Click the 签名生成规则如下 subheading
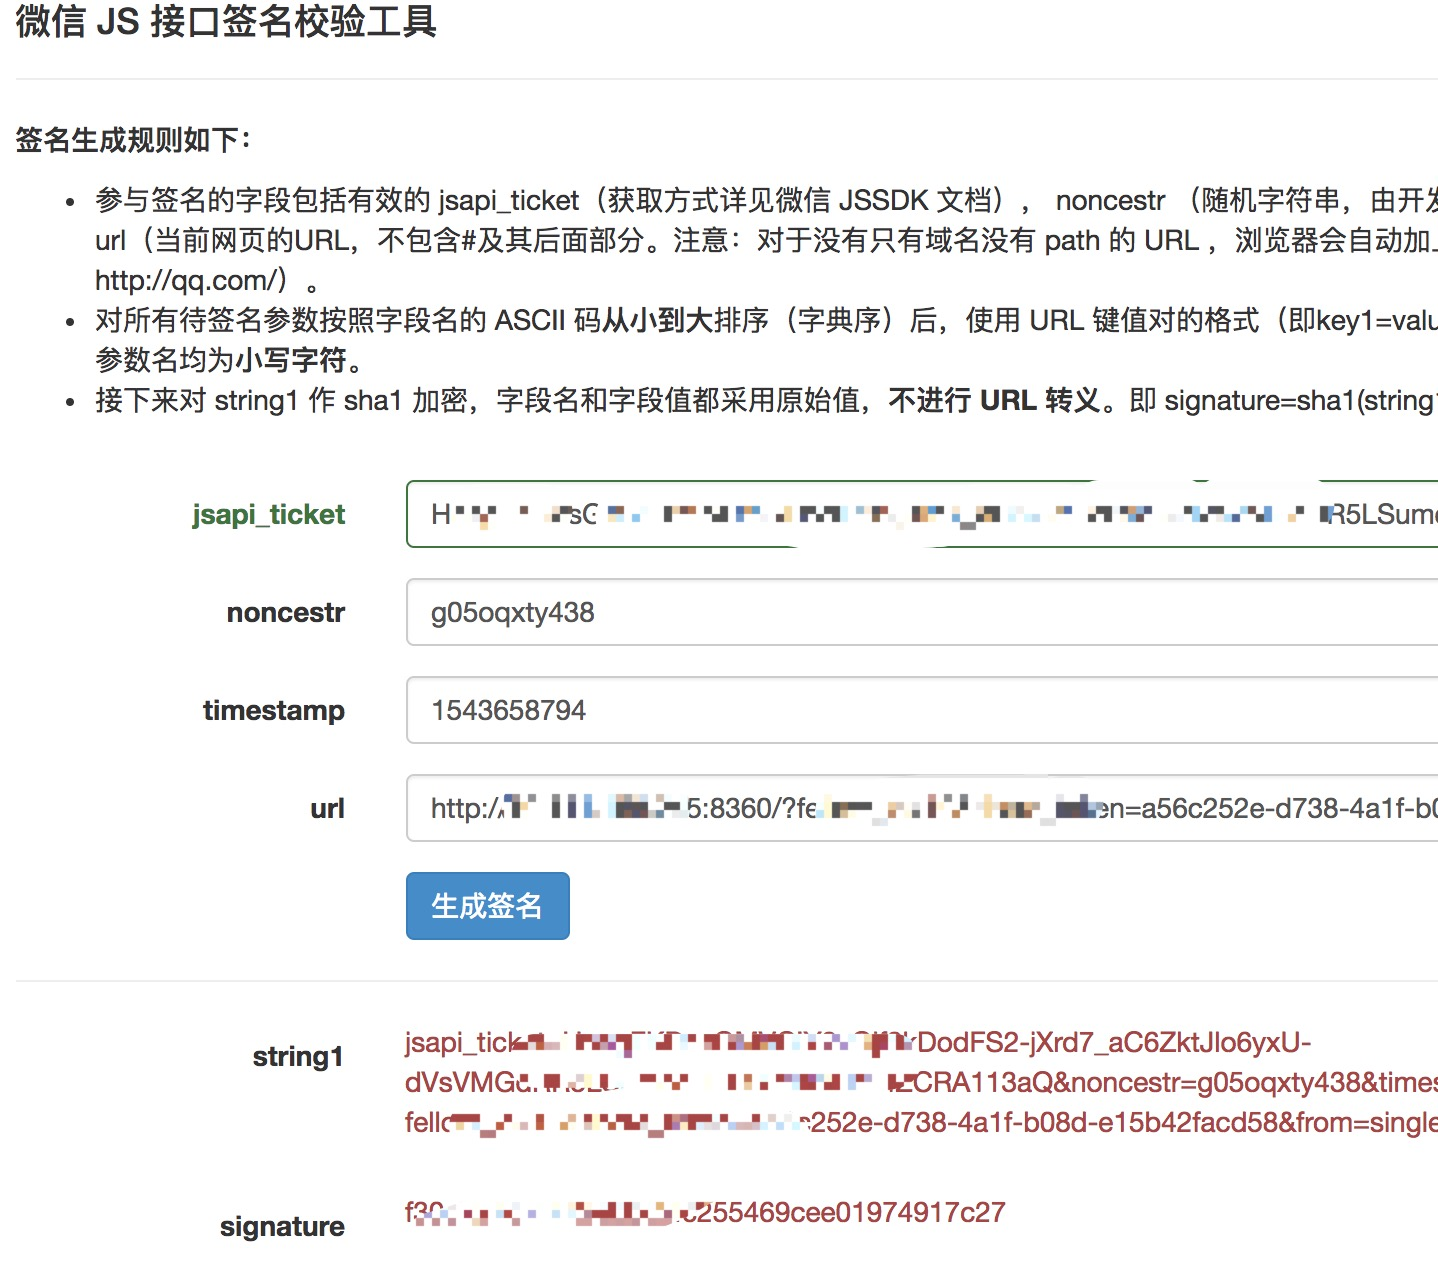This screenshot has width=1438, height=1272. [x=132, y=140]
